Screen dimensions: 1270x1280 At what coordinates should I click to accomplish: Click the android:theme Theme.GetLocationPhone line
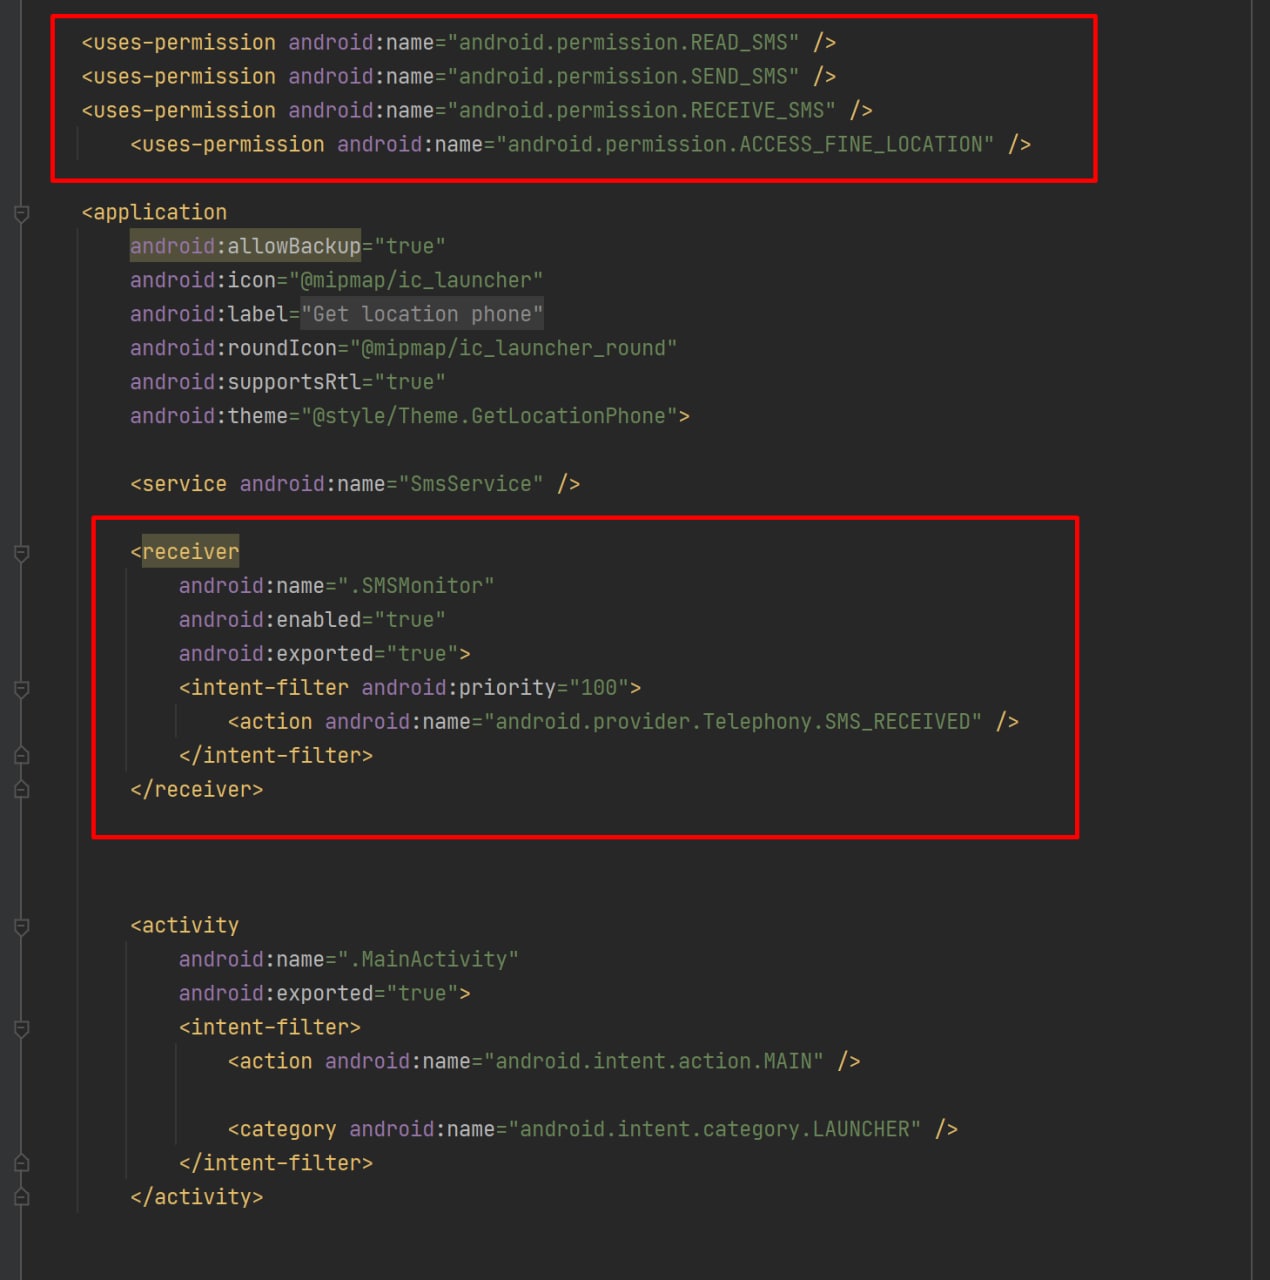click(x=410, y=416)
